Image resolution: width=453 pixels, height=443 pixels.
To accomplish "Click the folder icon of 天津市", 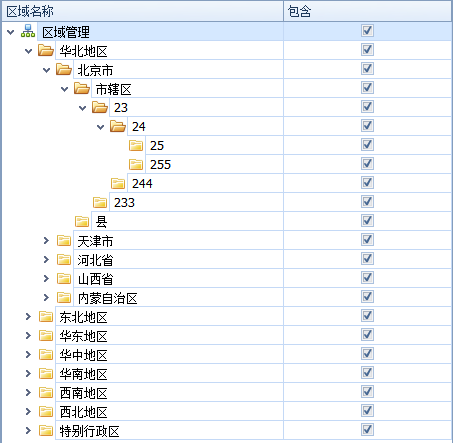I will coord(64,241).
